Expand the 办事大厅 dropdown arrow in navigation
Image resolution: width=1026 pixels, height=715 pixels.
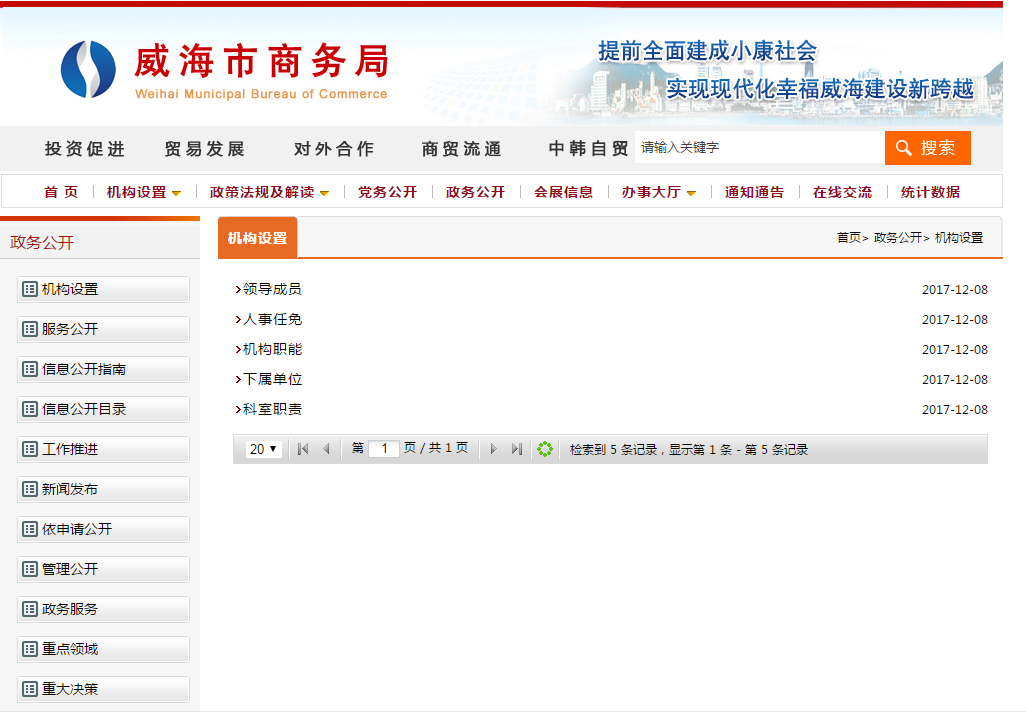(691, 193)
